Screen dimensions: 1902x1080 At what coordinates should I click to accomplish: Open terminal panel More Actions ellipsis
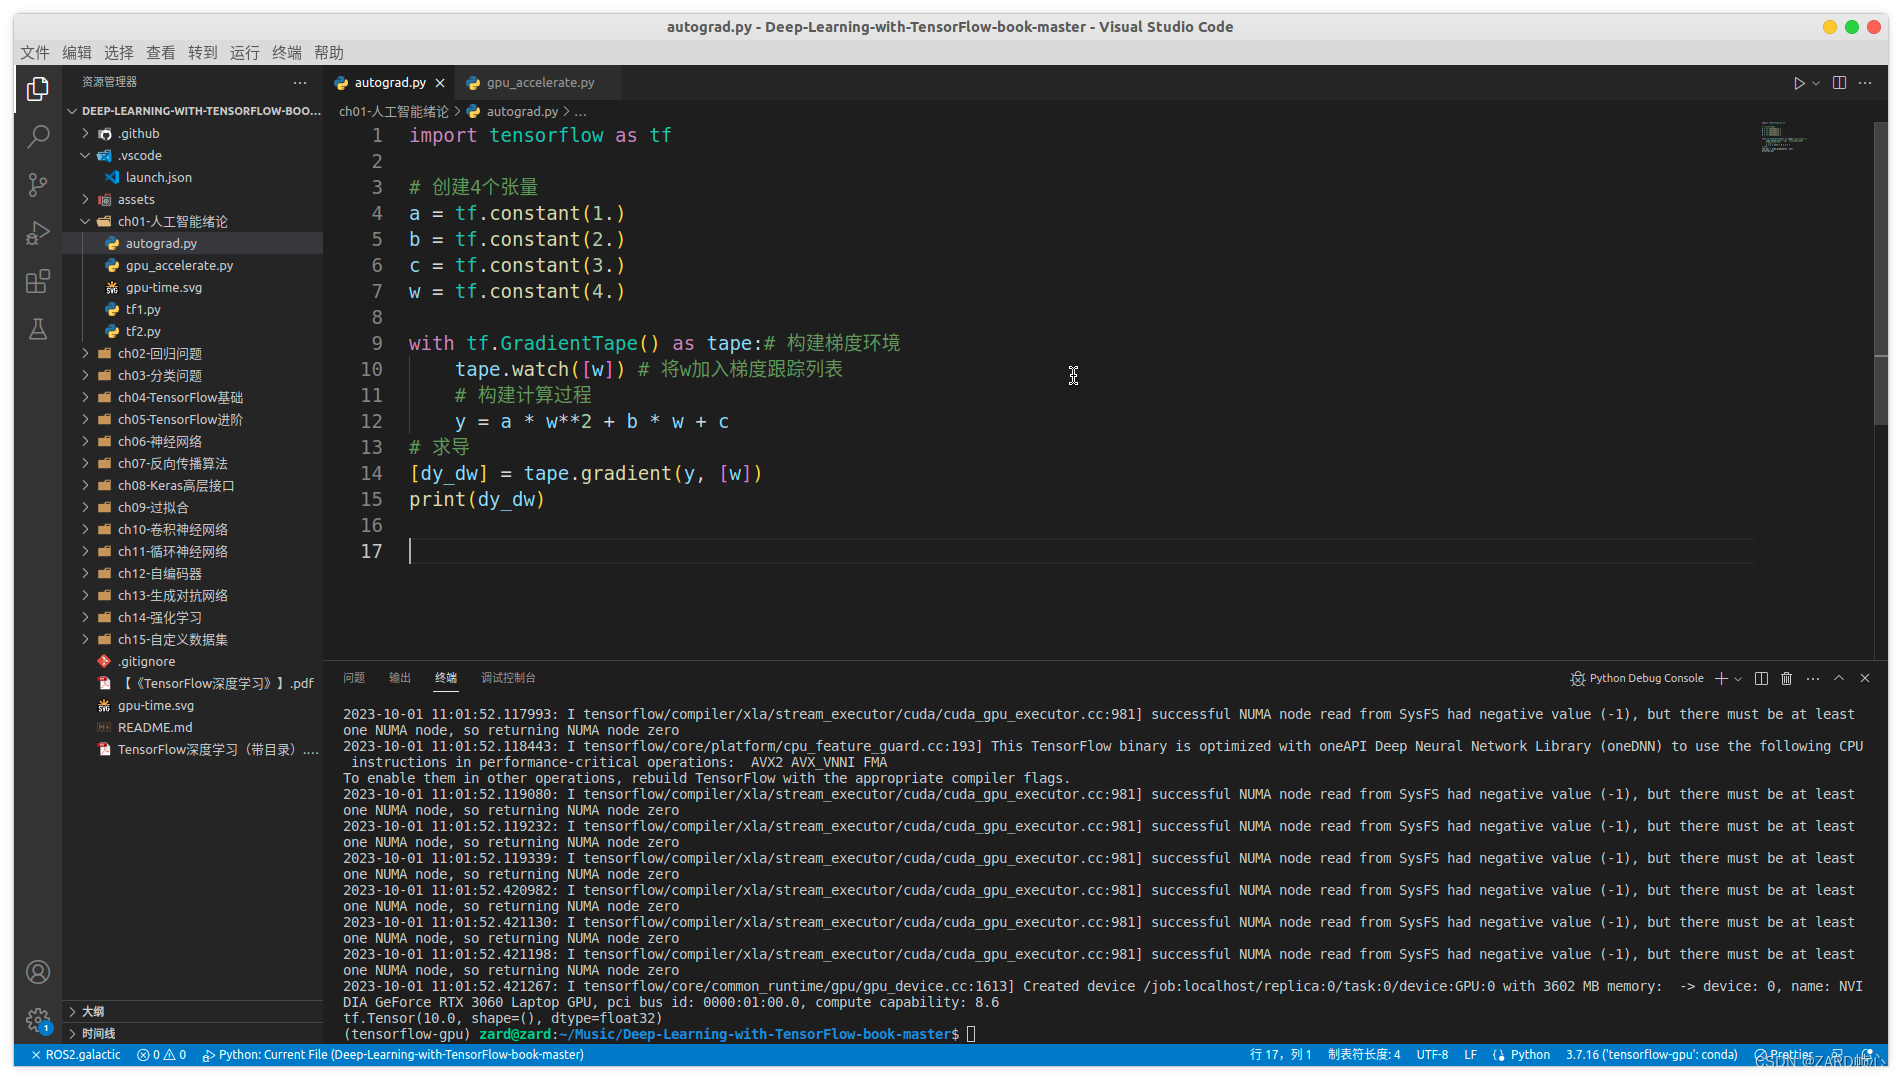pyautogui.click(x=1813, y=678)
